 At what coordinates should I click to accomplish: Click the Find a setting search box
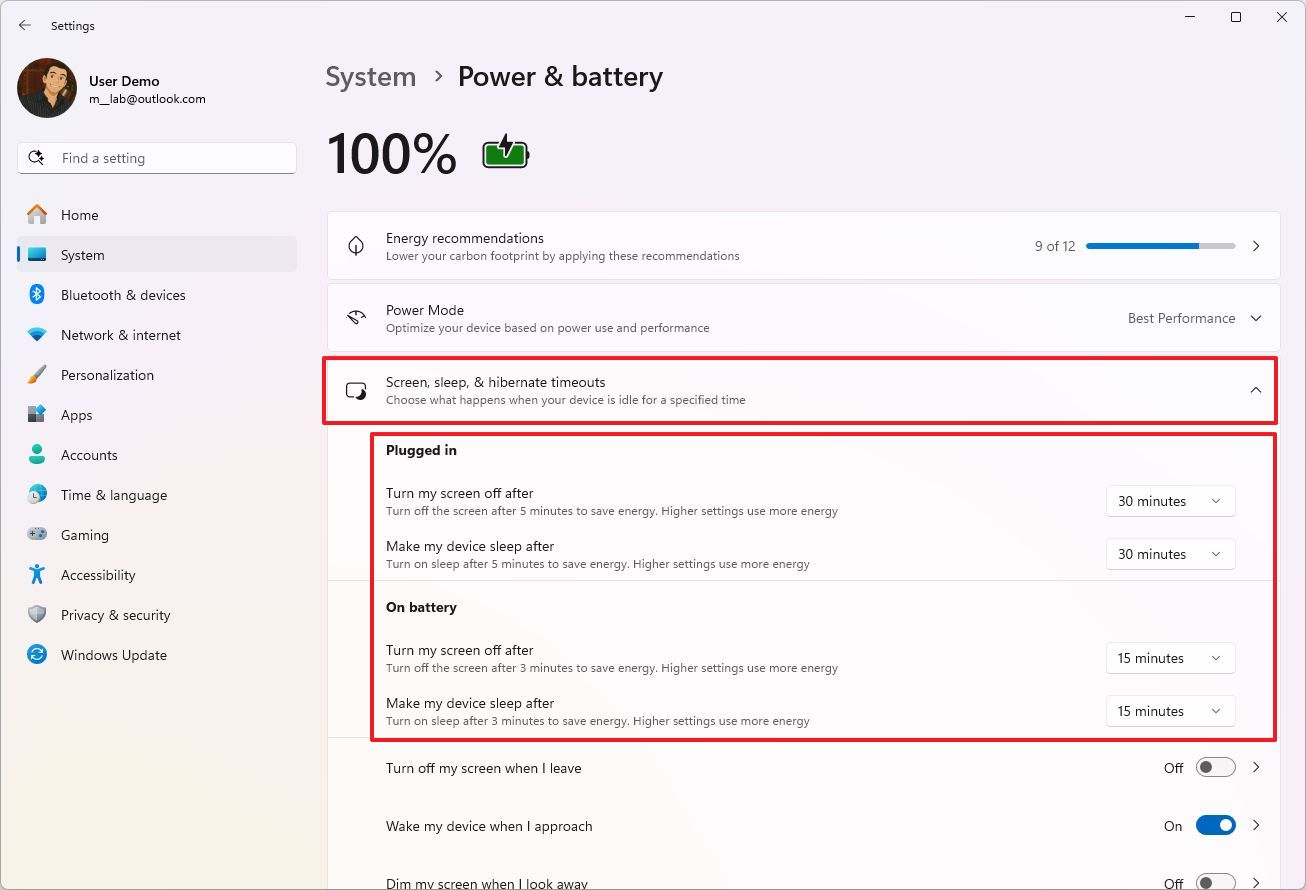tap(156, 157)
